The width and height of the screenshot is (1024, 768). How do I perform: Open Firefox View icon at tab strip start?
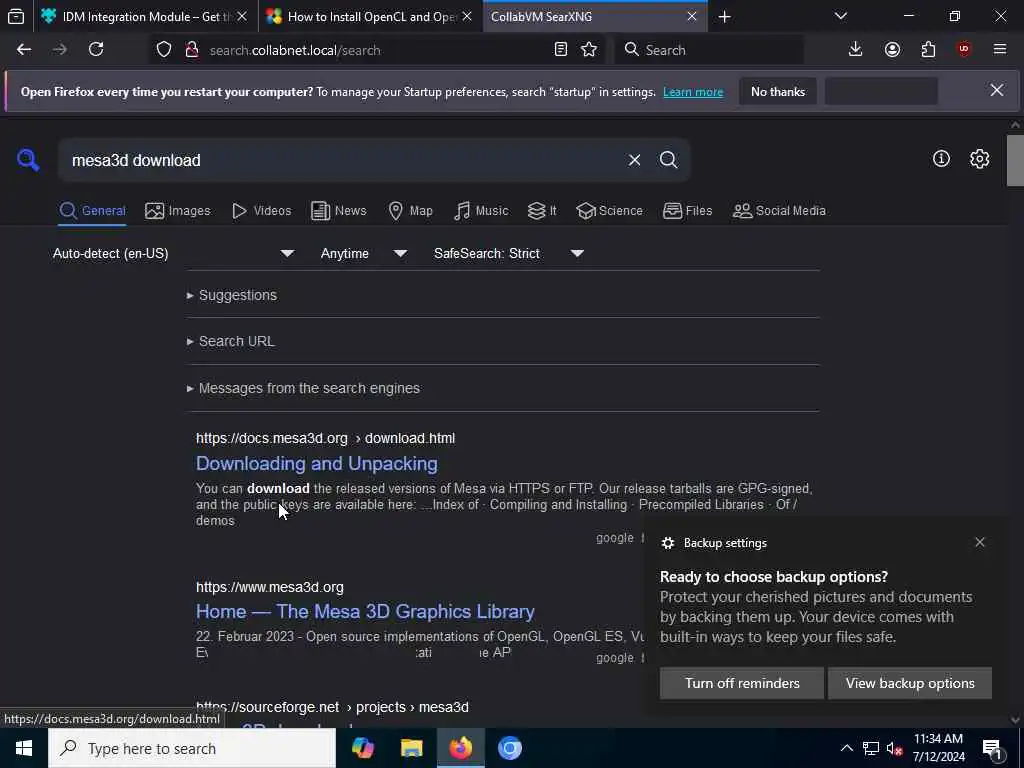click(x=16, y=17)
